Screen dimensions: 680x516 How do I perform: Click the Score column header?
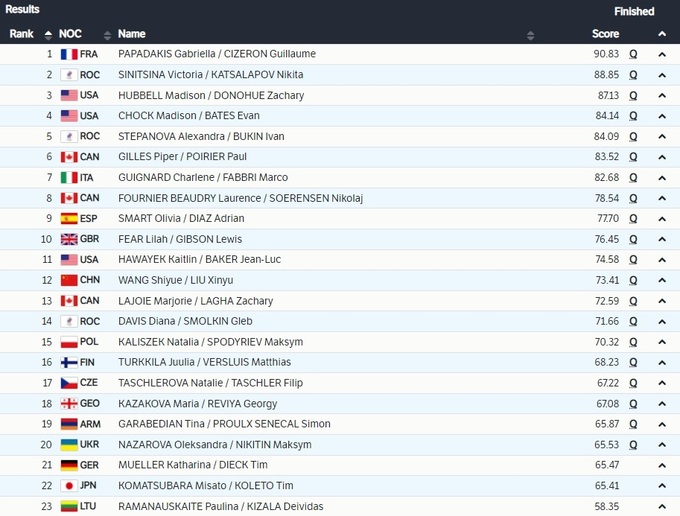[605, 34]
